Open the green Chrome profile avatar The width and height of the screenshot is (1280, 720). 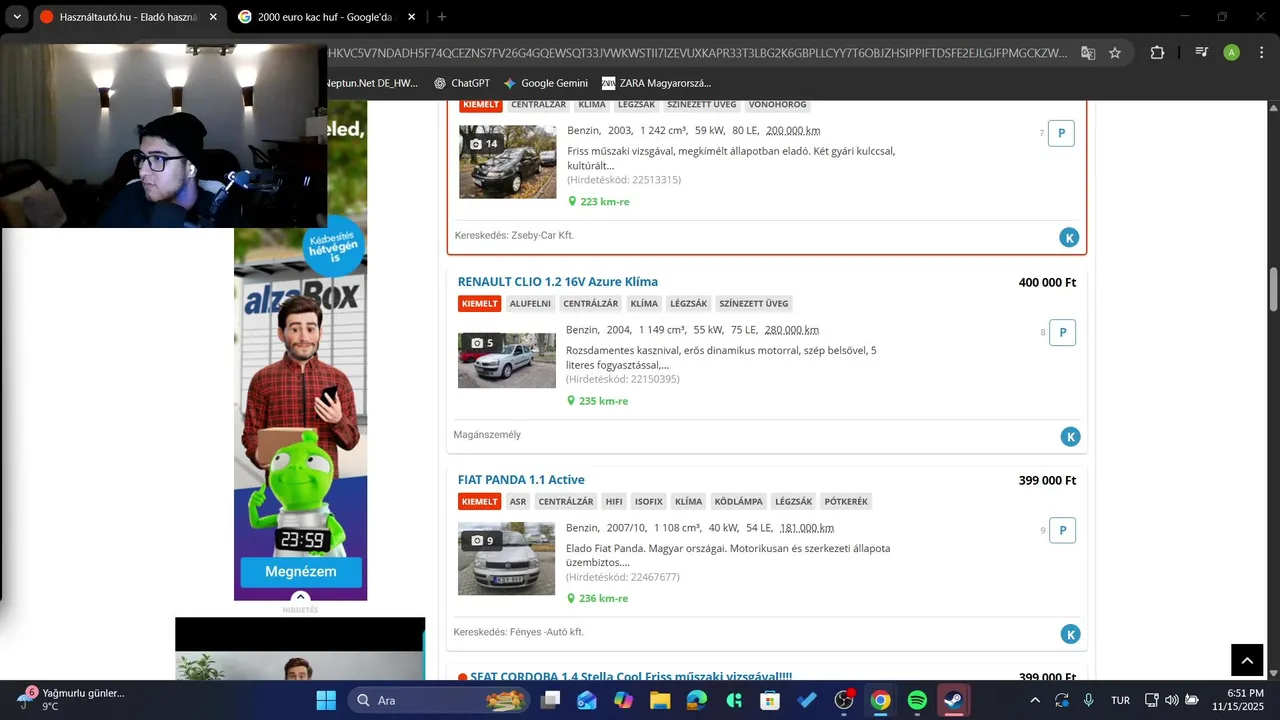1232,53
